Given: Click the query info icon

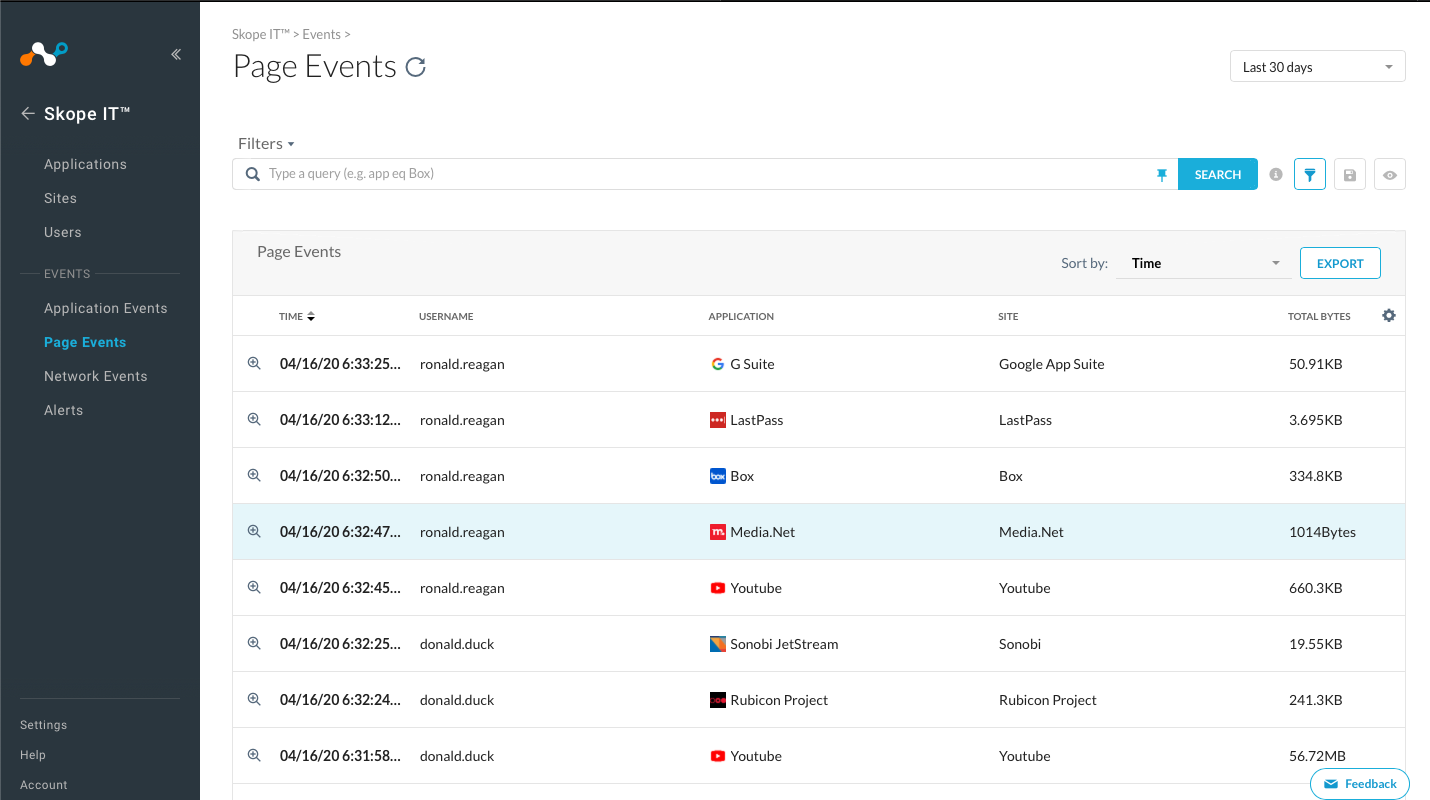Looking at the screenshot, I should tap(1275, 174).
